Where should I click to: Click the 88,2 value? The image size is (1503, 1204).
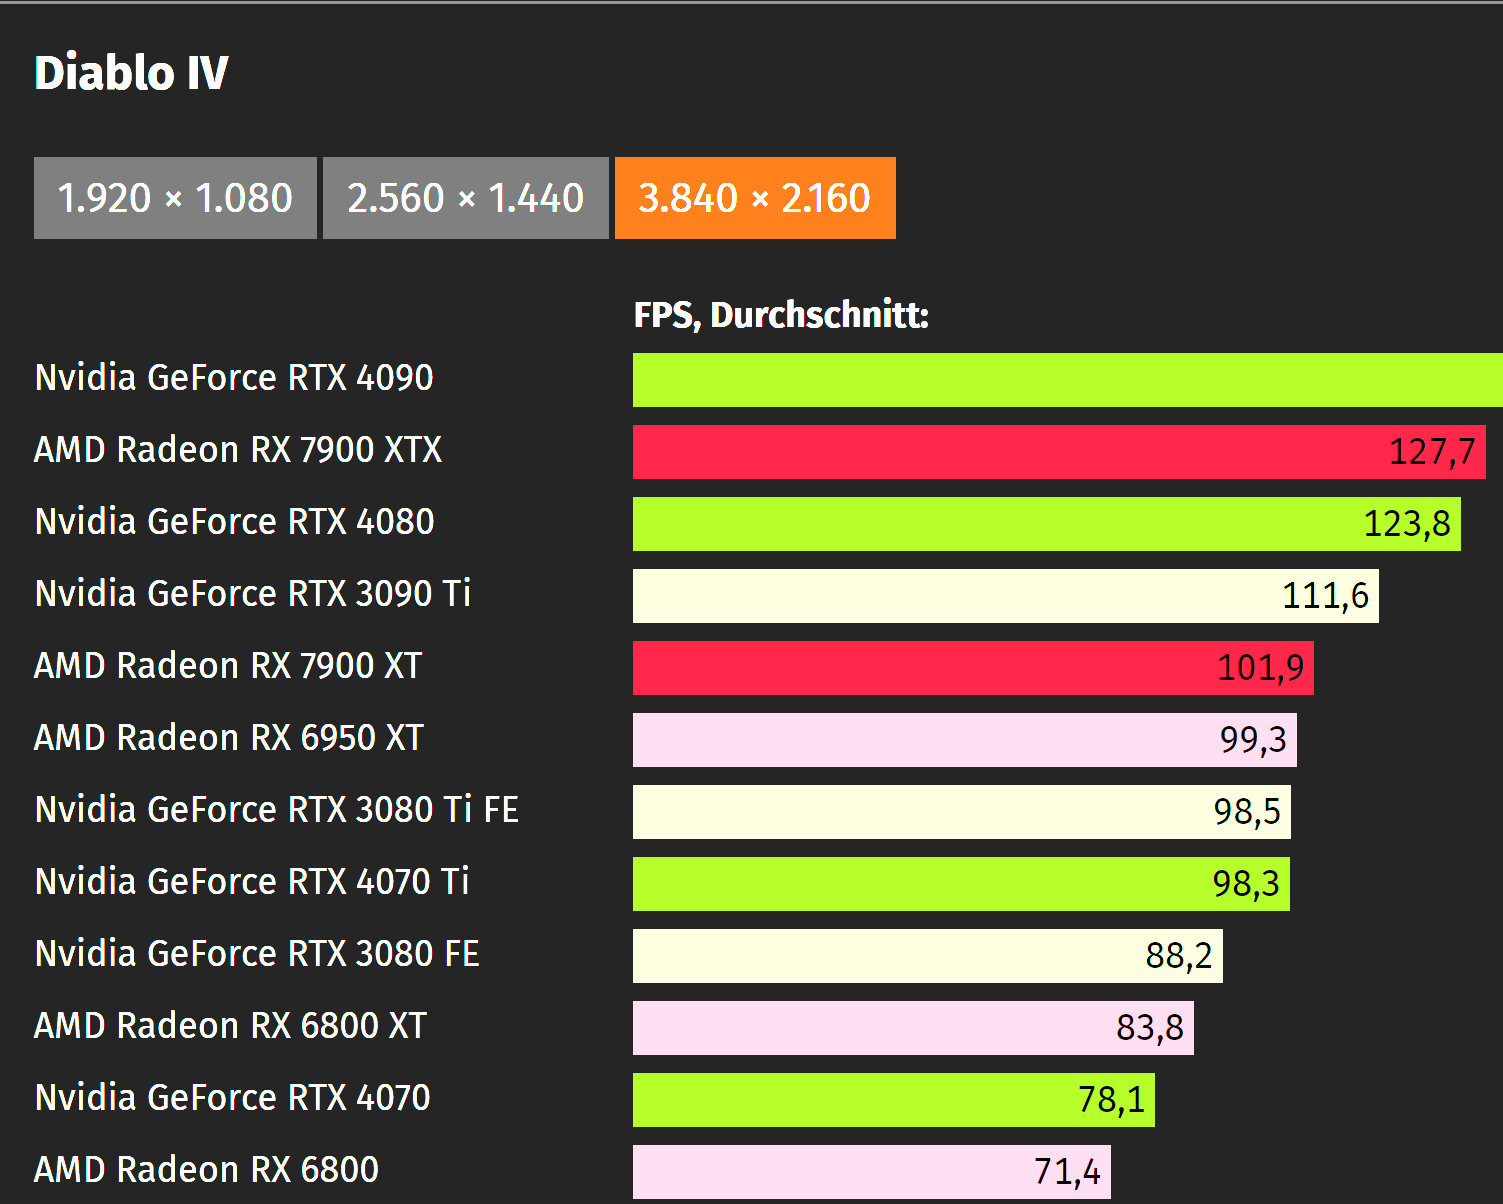click(1179, 956)
